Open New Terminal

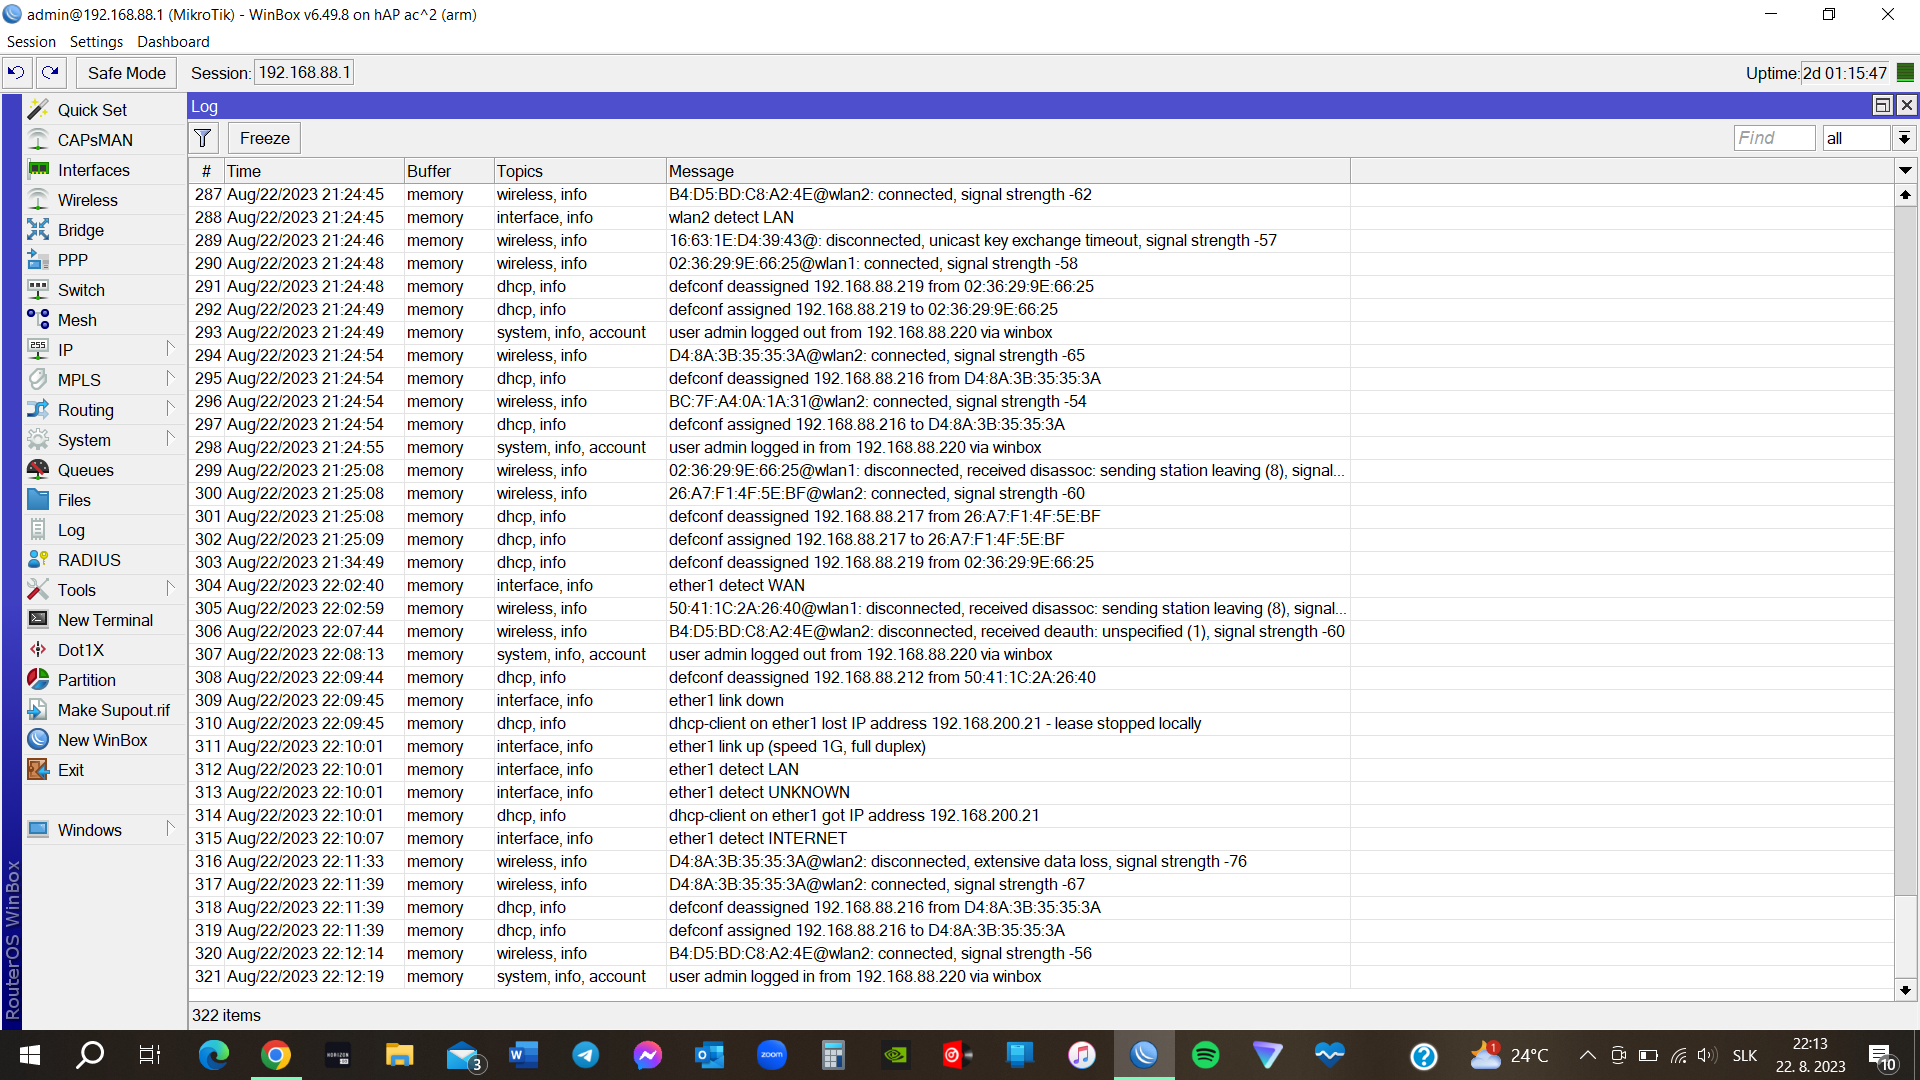(105, 620)
